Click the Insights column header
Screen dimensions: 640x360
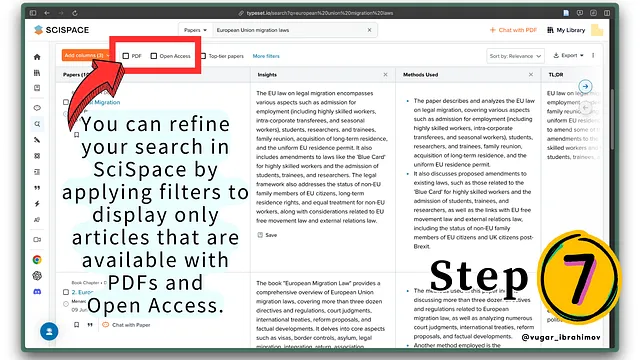(x=267, y=75)
